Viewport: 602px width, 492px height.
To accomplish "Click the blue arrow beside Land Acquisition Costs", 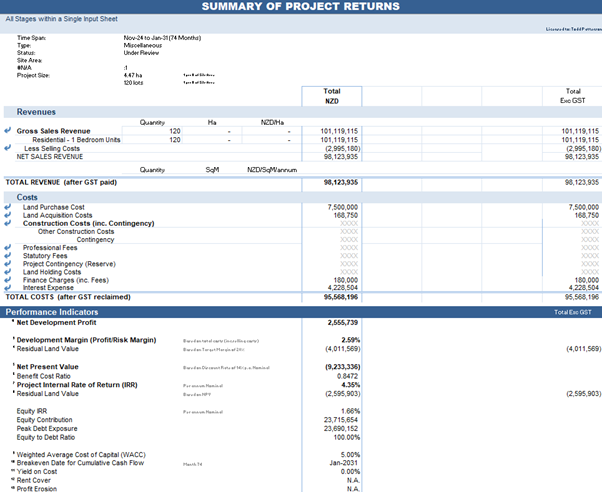I will click(8, 215).
